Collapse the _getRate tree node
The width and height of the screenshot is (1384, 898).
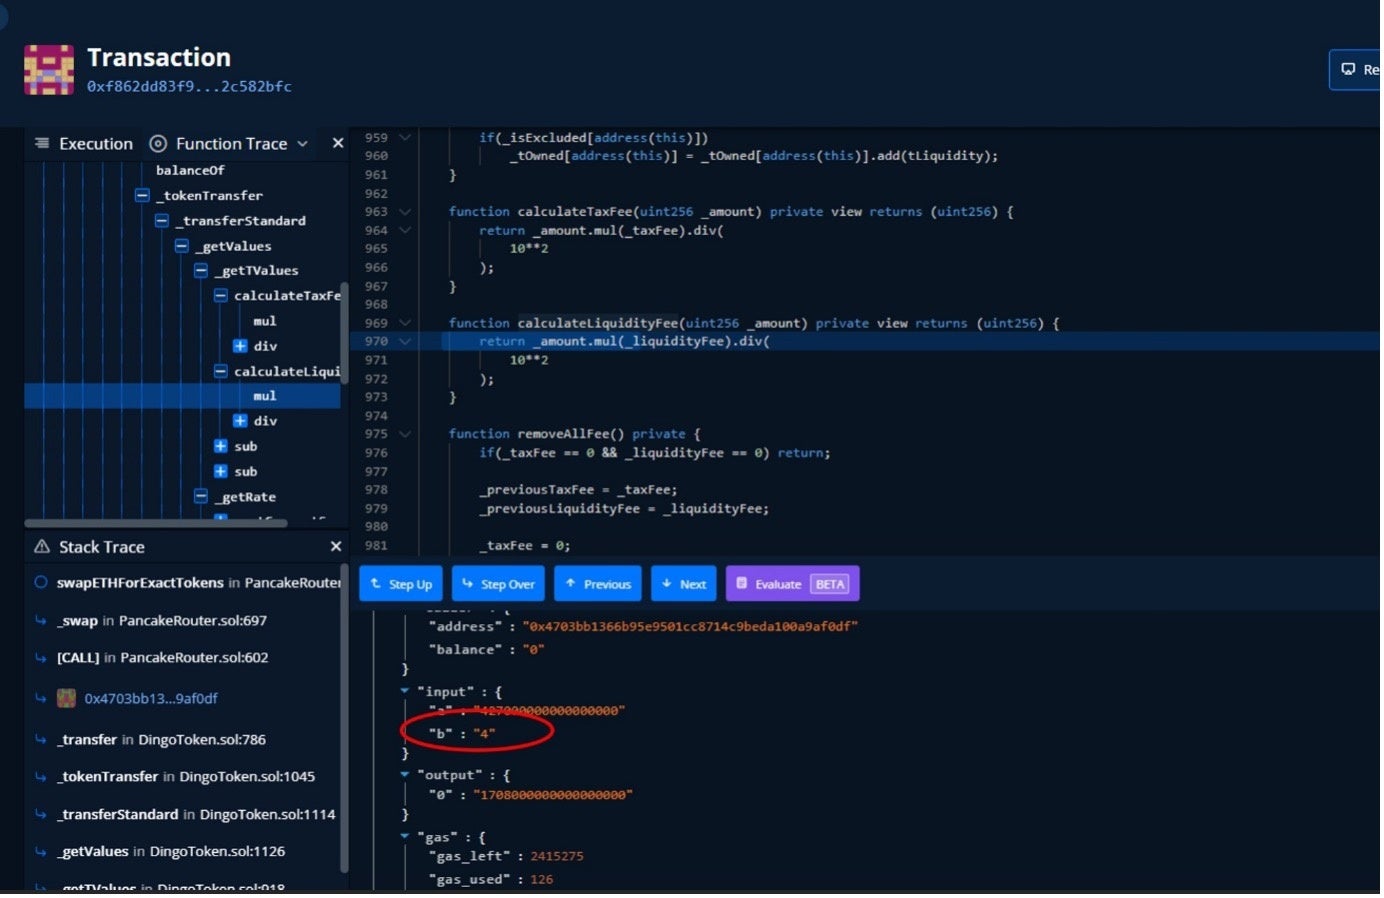(x=201, y=497)
